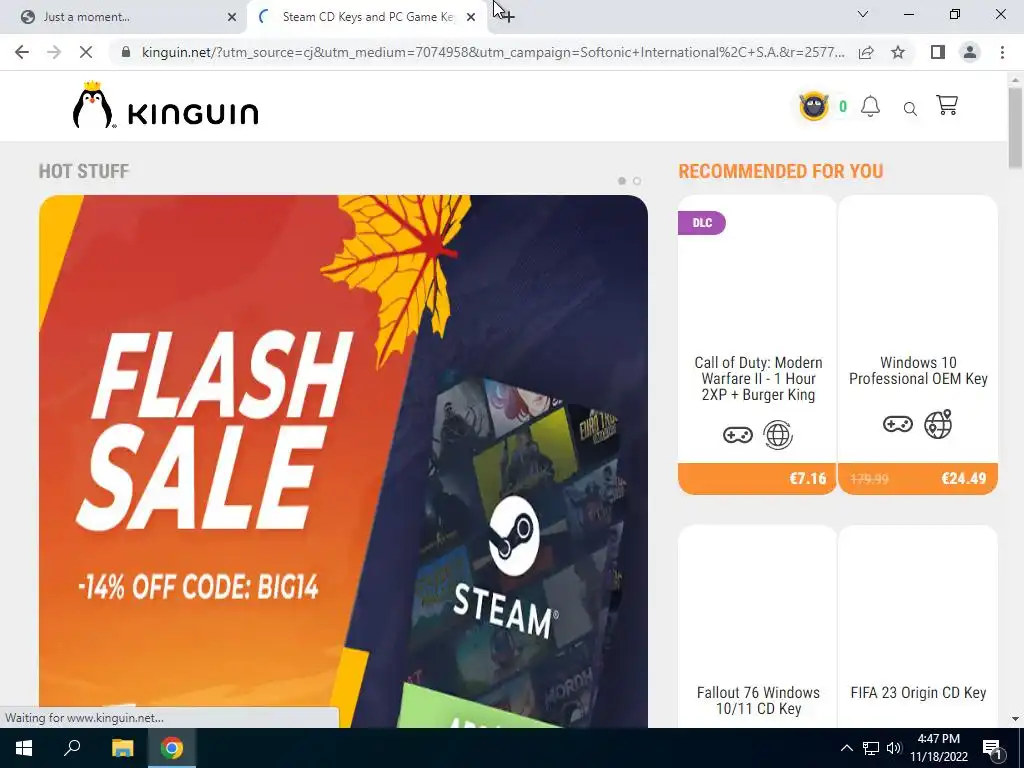
Task: Open Windows 10 Professional OEM Key product
Action: tap(918, 345)
